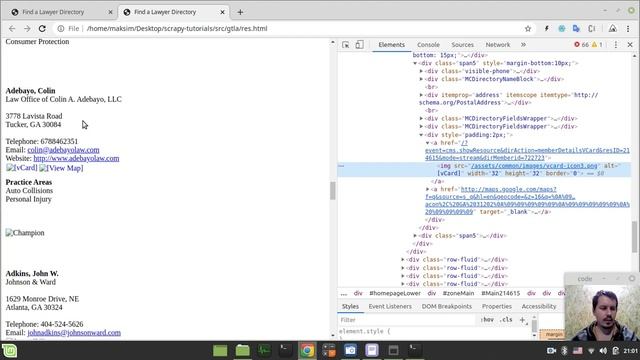Viewport: 640px width, 360px height.
Task: Click the translate extension icon
Action: pos(576,29)
